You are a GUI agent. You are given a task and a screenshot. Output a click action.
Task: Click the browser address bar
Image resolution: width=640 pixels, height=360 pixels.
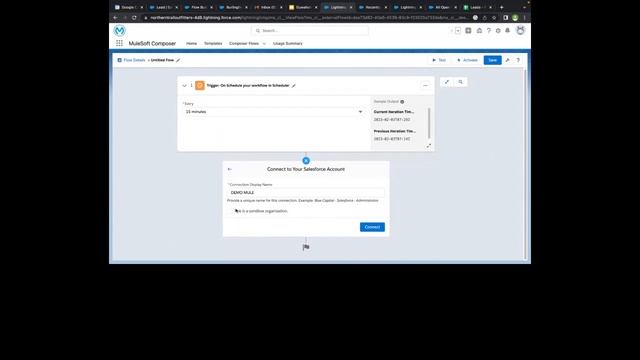tap(308, 18)
